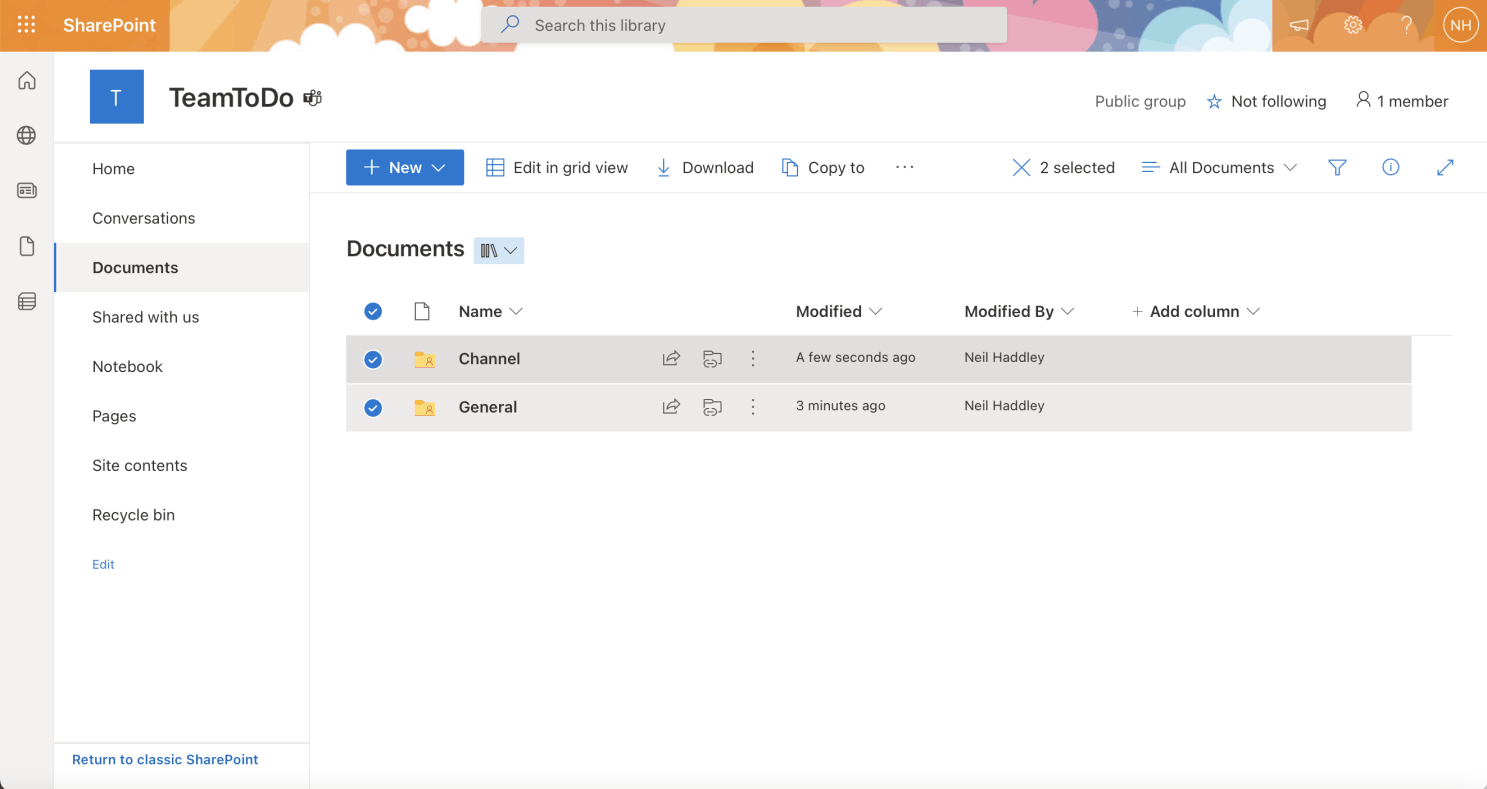This screenshot has width=1487, height=789.
Task: Open the more actions dots for Channel
Action: [x=753, y=358]
